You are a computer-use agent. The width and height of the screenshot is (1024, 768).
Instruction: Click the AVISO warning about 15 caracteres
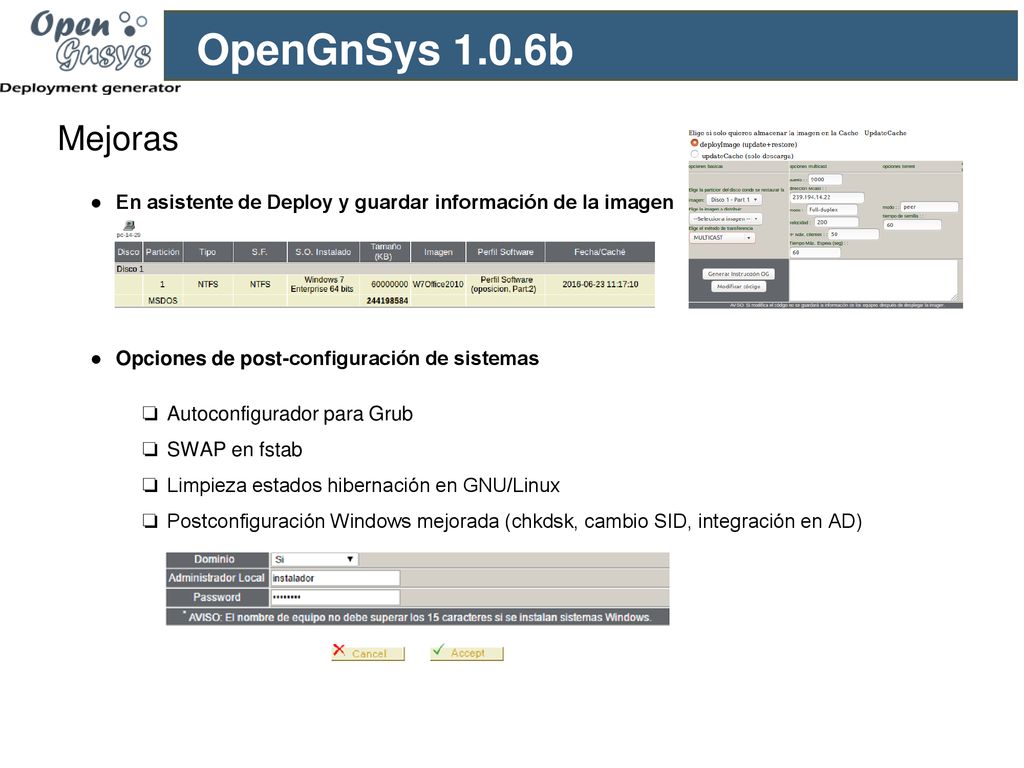pyautogui.click(x=417, y=617)
